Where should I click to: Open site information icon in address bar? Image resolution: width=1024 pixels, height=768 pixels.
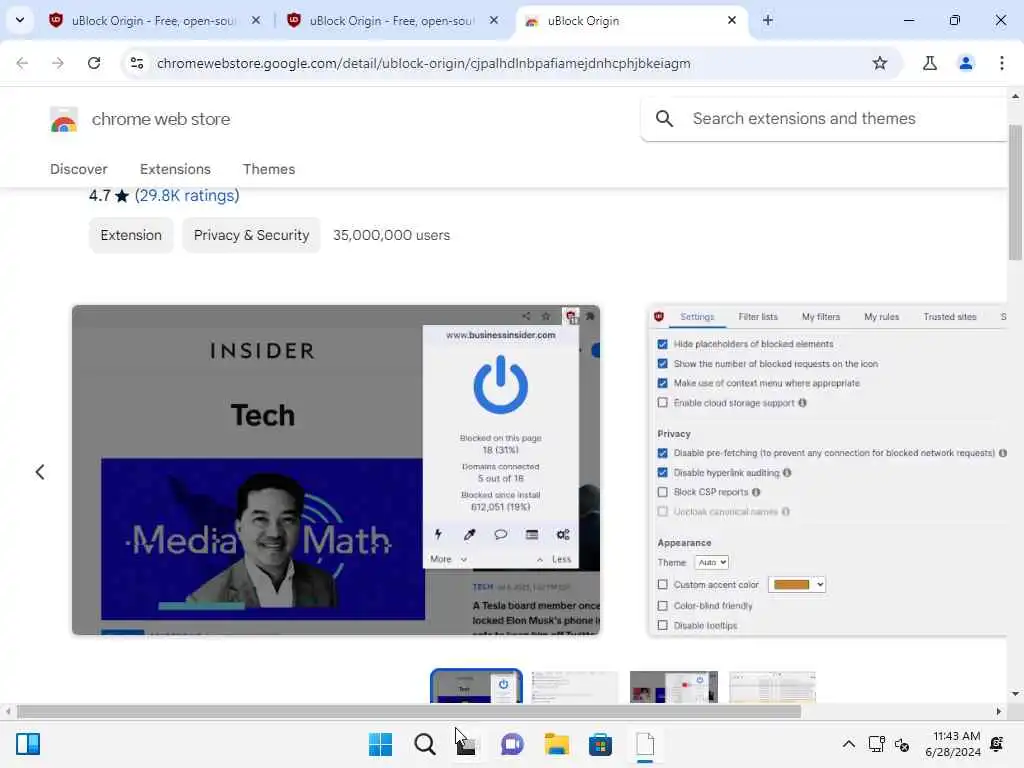coord(137,63)
